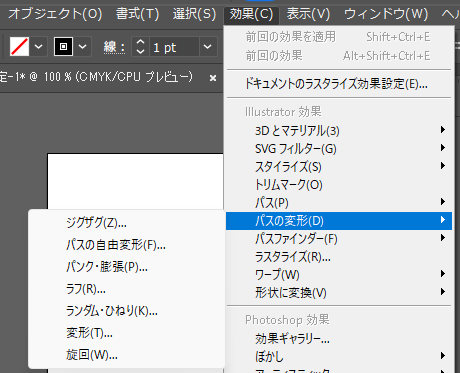Click the 1 pt stroke weight field
The image size is (460, 373).
[174, 46]
